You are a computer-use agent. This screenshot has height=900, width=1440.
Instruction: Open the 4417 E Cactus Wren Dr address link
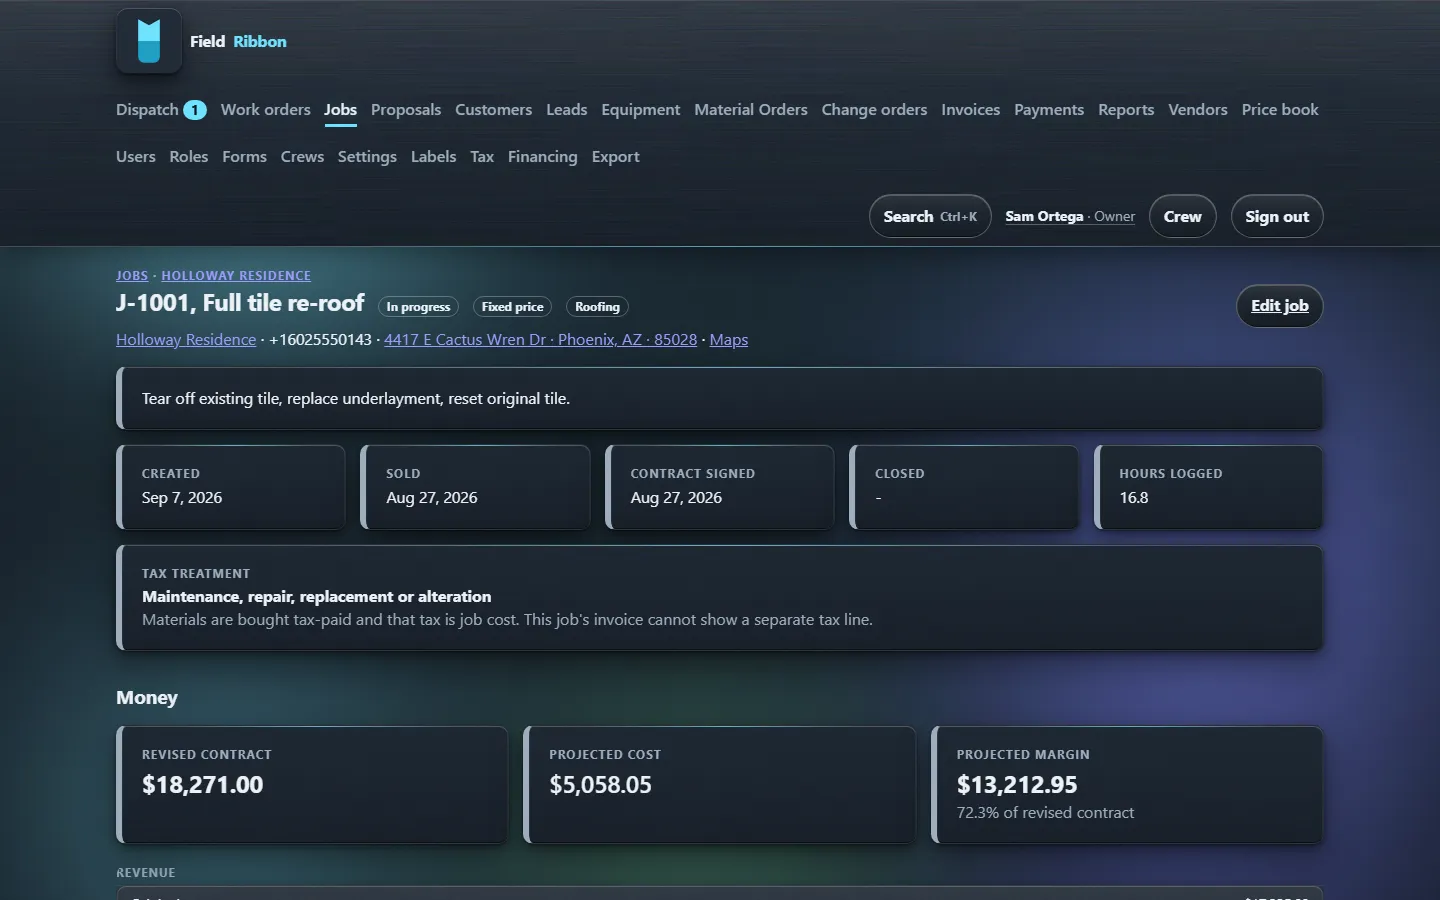click(x=540, y=340)
